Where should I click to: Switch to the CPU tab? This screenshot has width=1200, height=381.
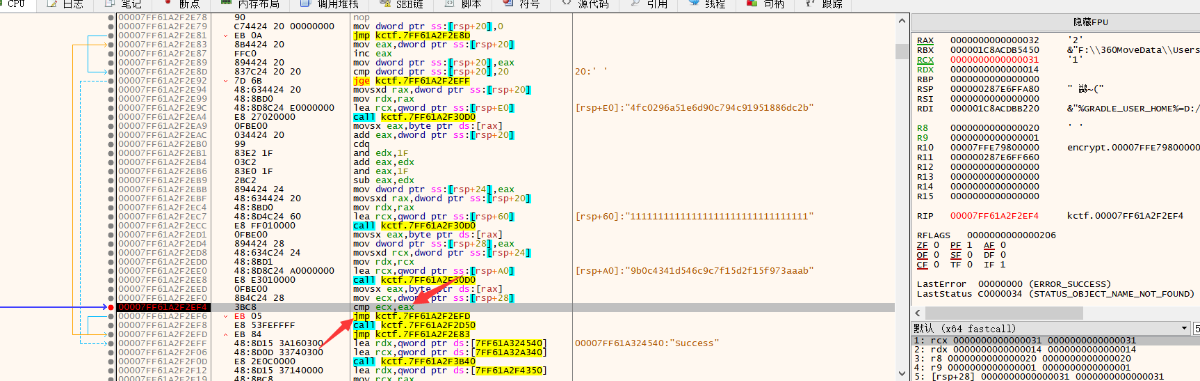[17, 5]
